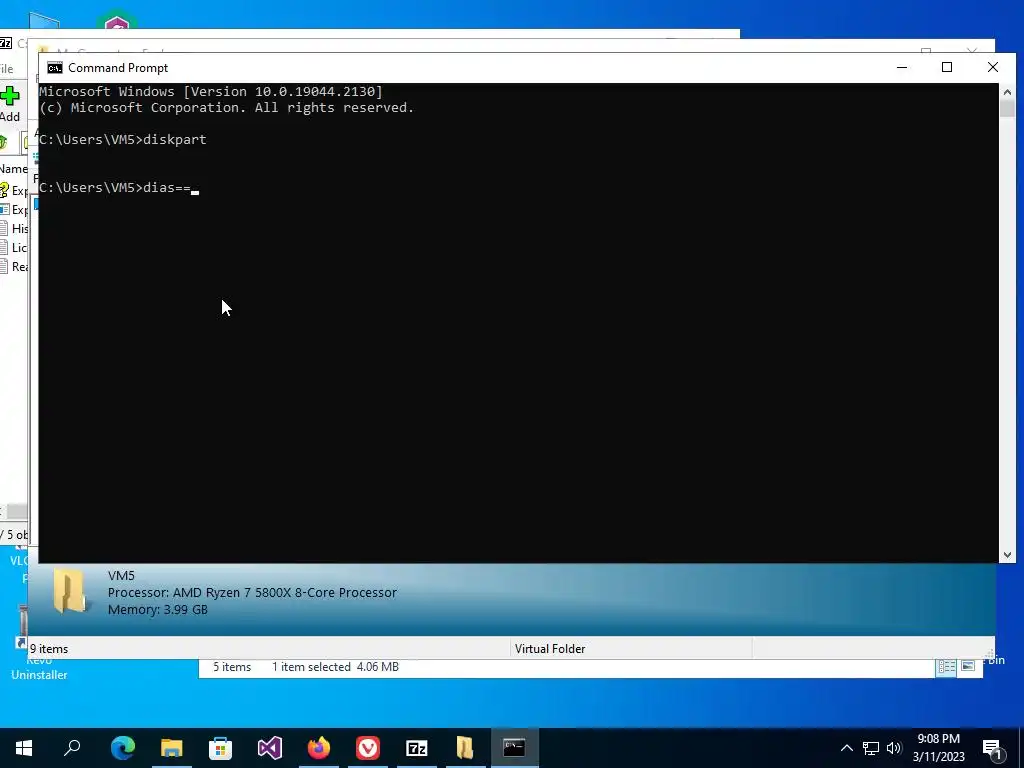Open Microsoft Store from the taskbar
This screenshot has width=1024, height=768.
click(220, 748)
